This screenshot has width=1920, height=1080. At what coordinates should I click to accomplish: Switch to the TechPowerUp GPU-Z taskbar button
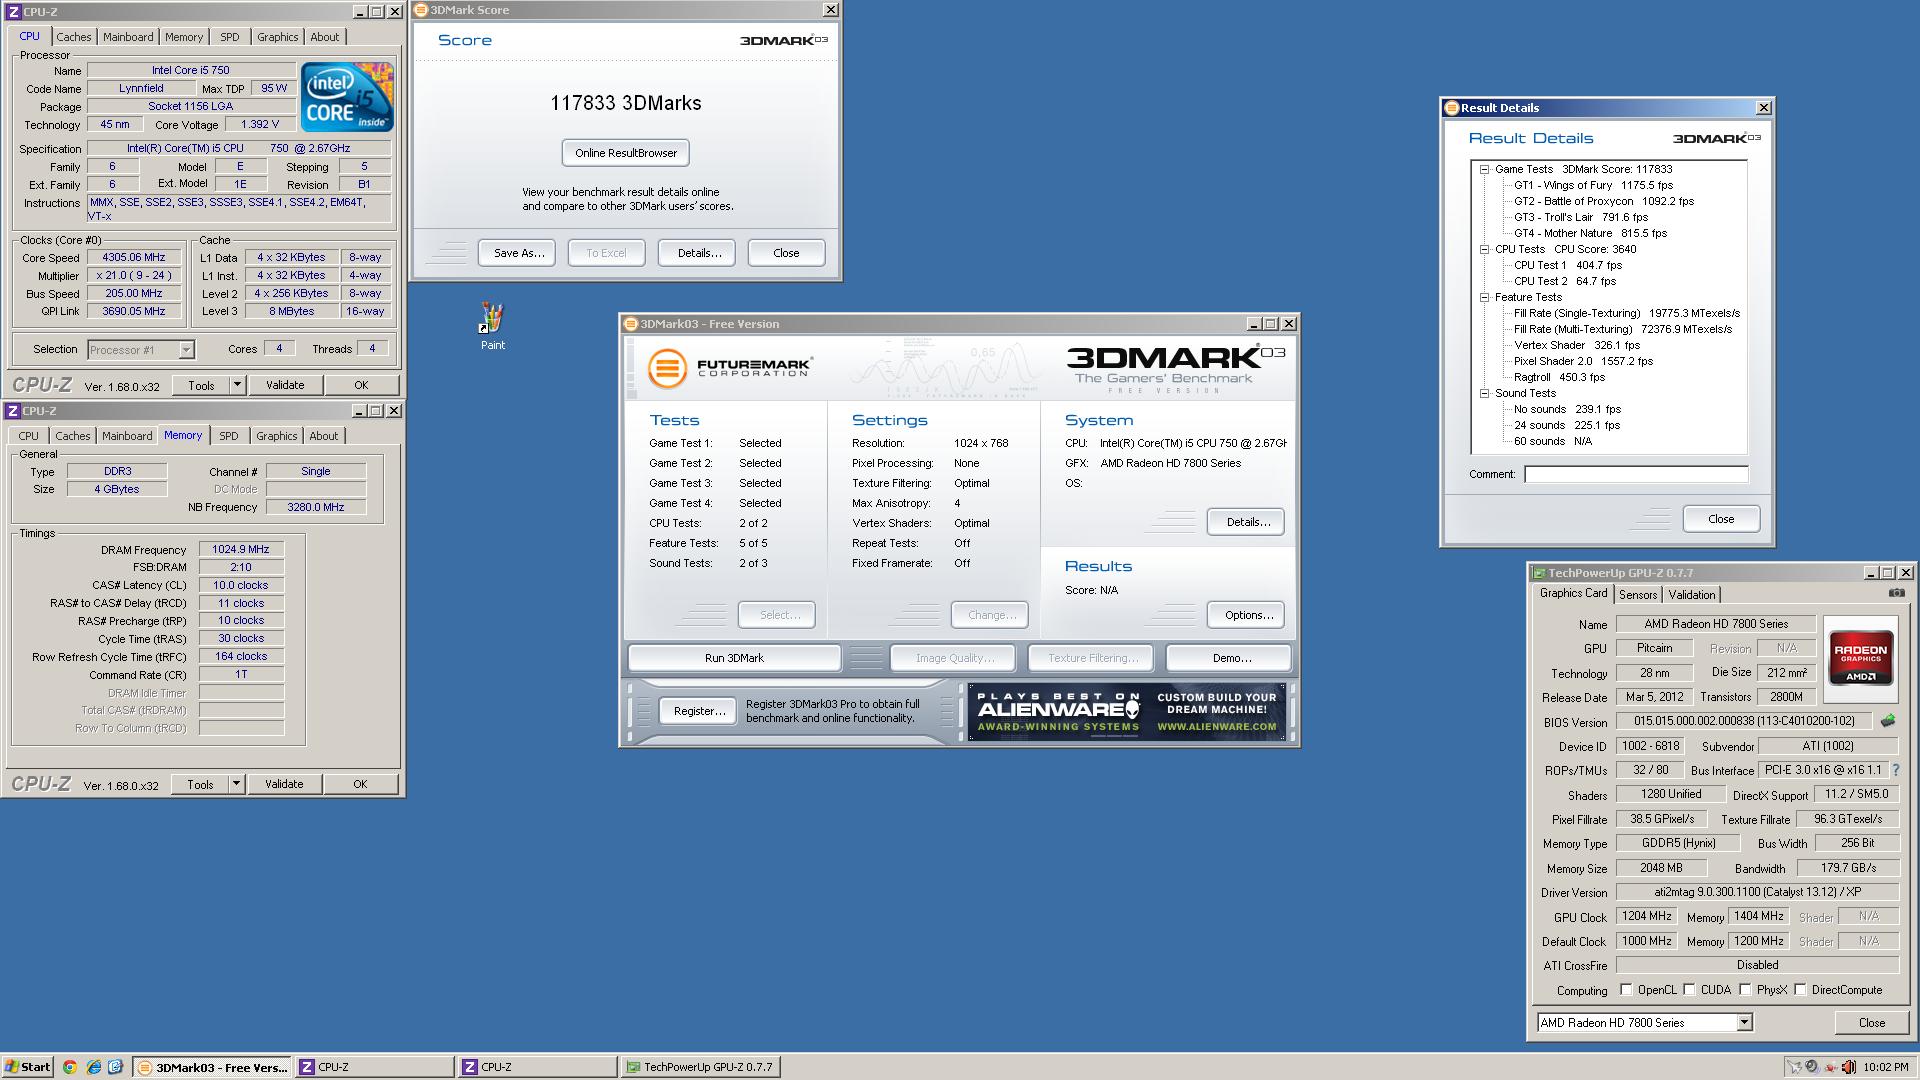pyautogui.click(x=699, y=1067)
